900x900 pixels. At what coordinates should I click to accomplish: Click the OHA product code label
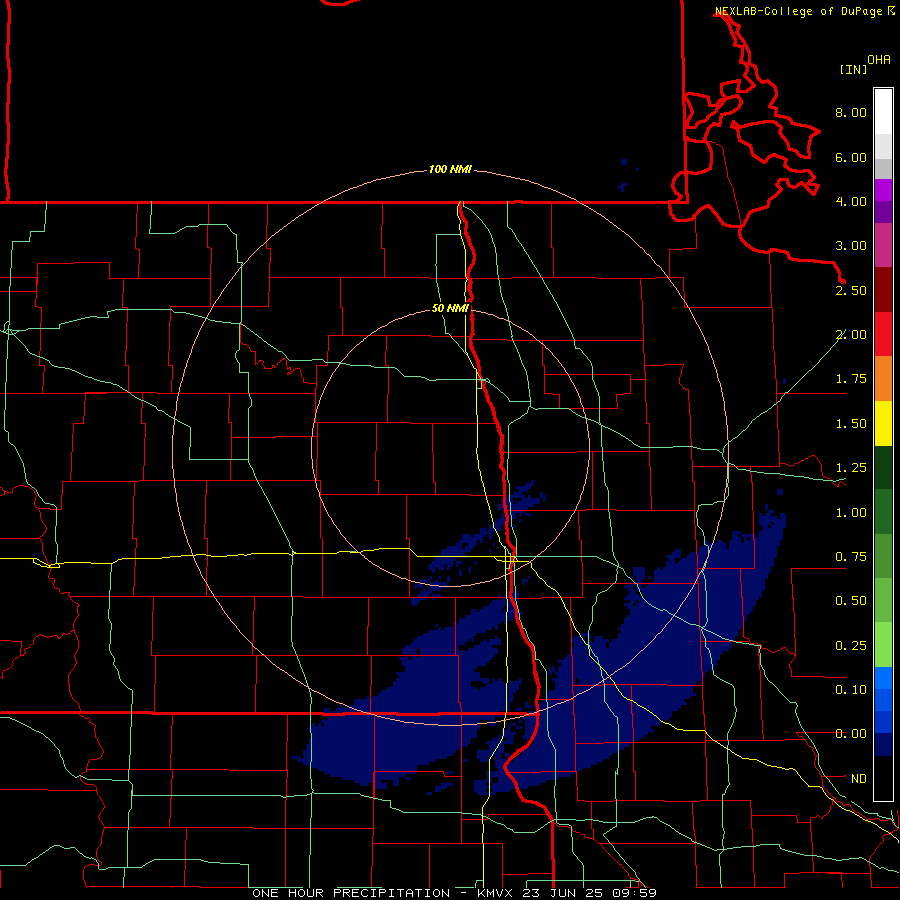[x=879, y=60]
